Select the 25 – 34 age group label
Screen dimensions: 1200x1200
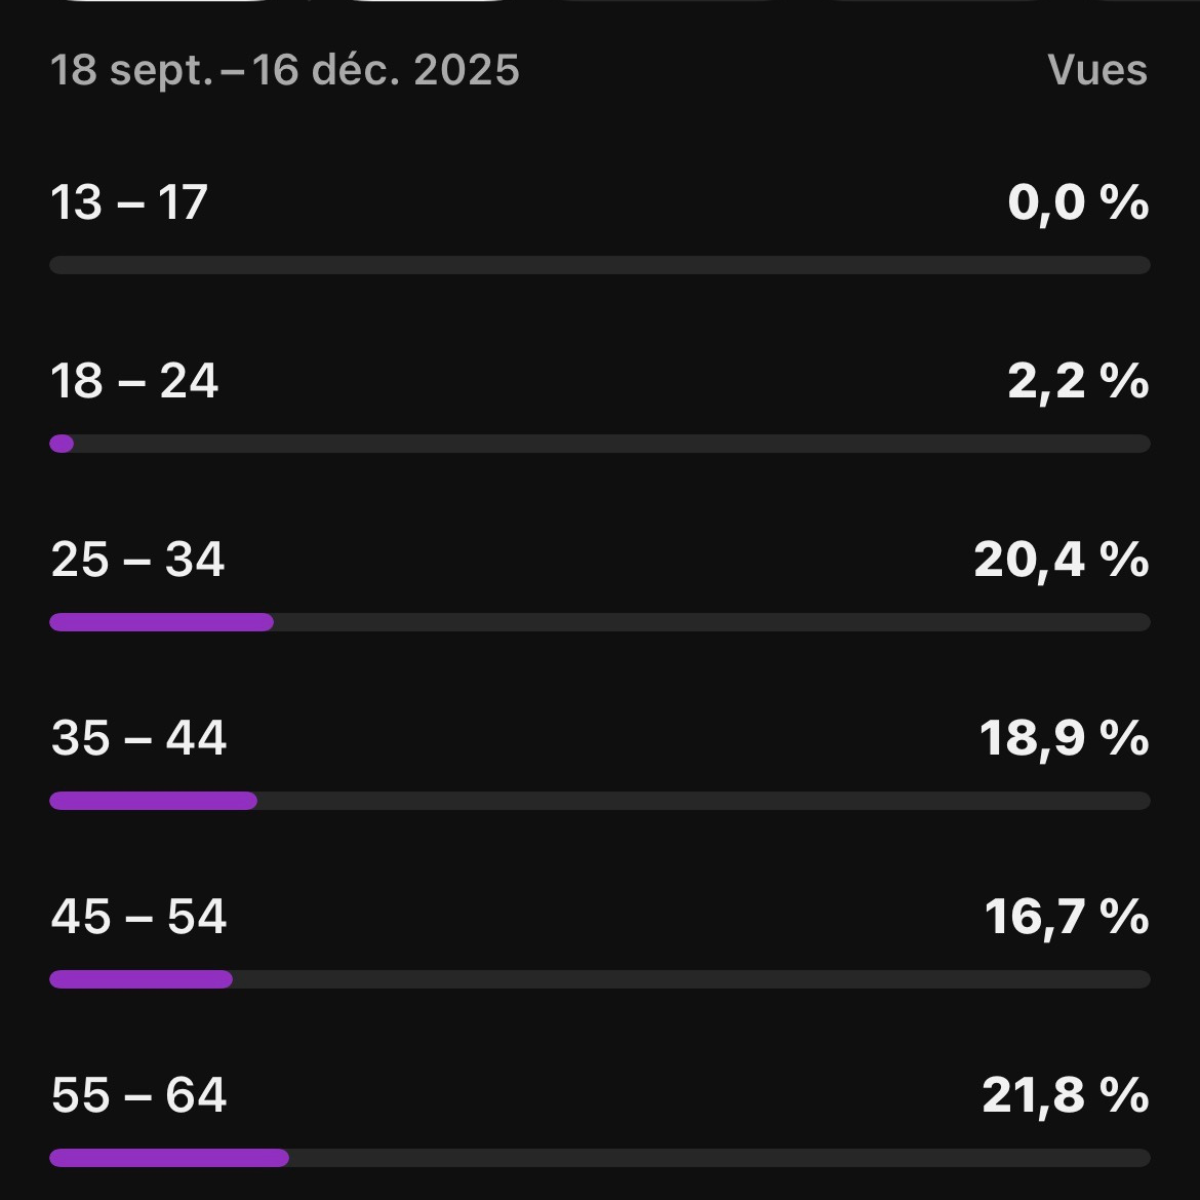[138, 559]
